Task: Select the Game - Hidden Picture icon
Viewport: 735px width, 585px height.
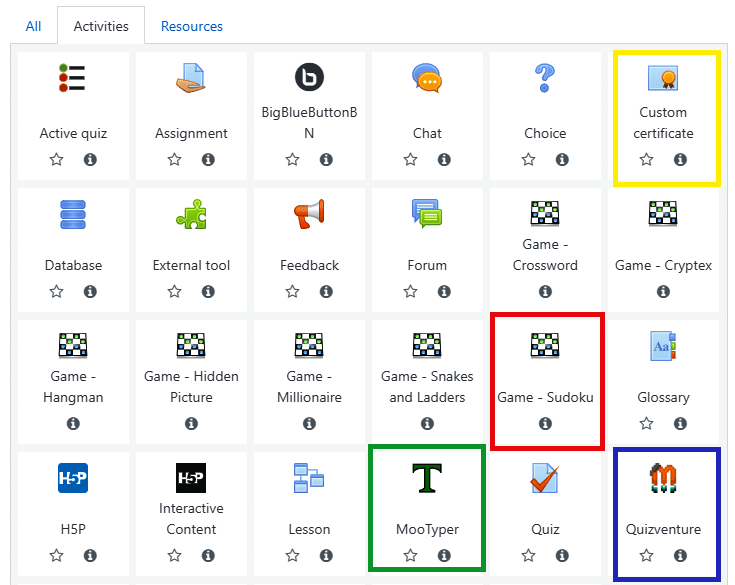Action: pos(191,345)
